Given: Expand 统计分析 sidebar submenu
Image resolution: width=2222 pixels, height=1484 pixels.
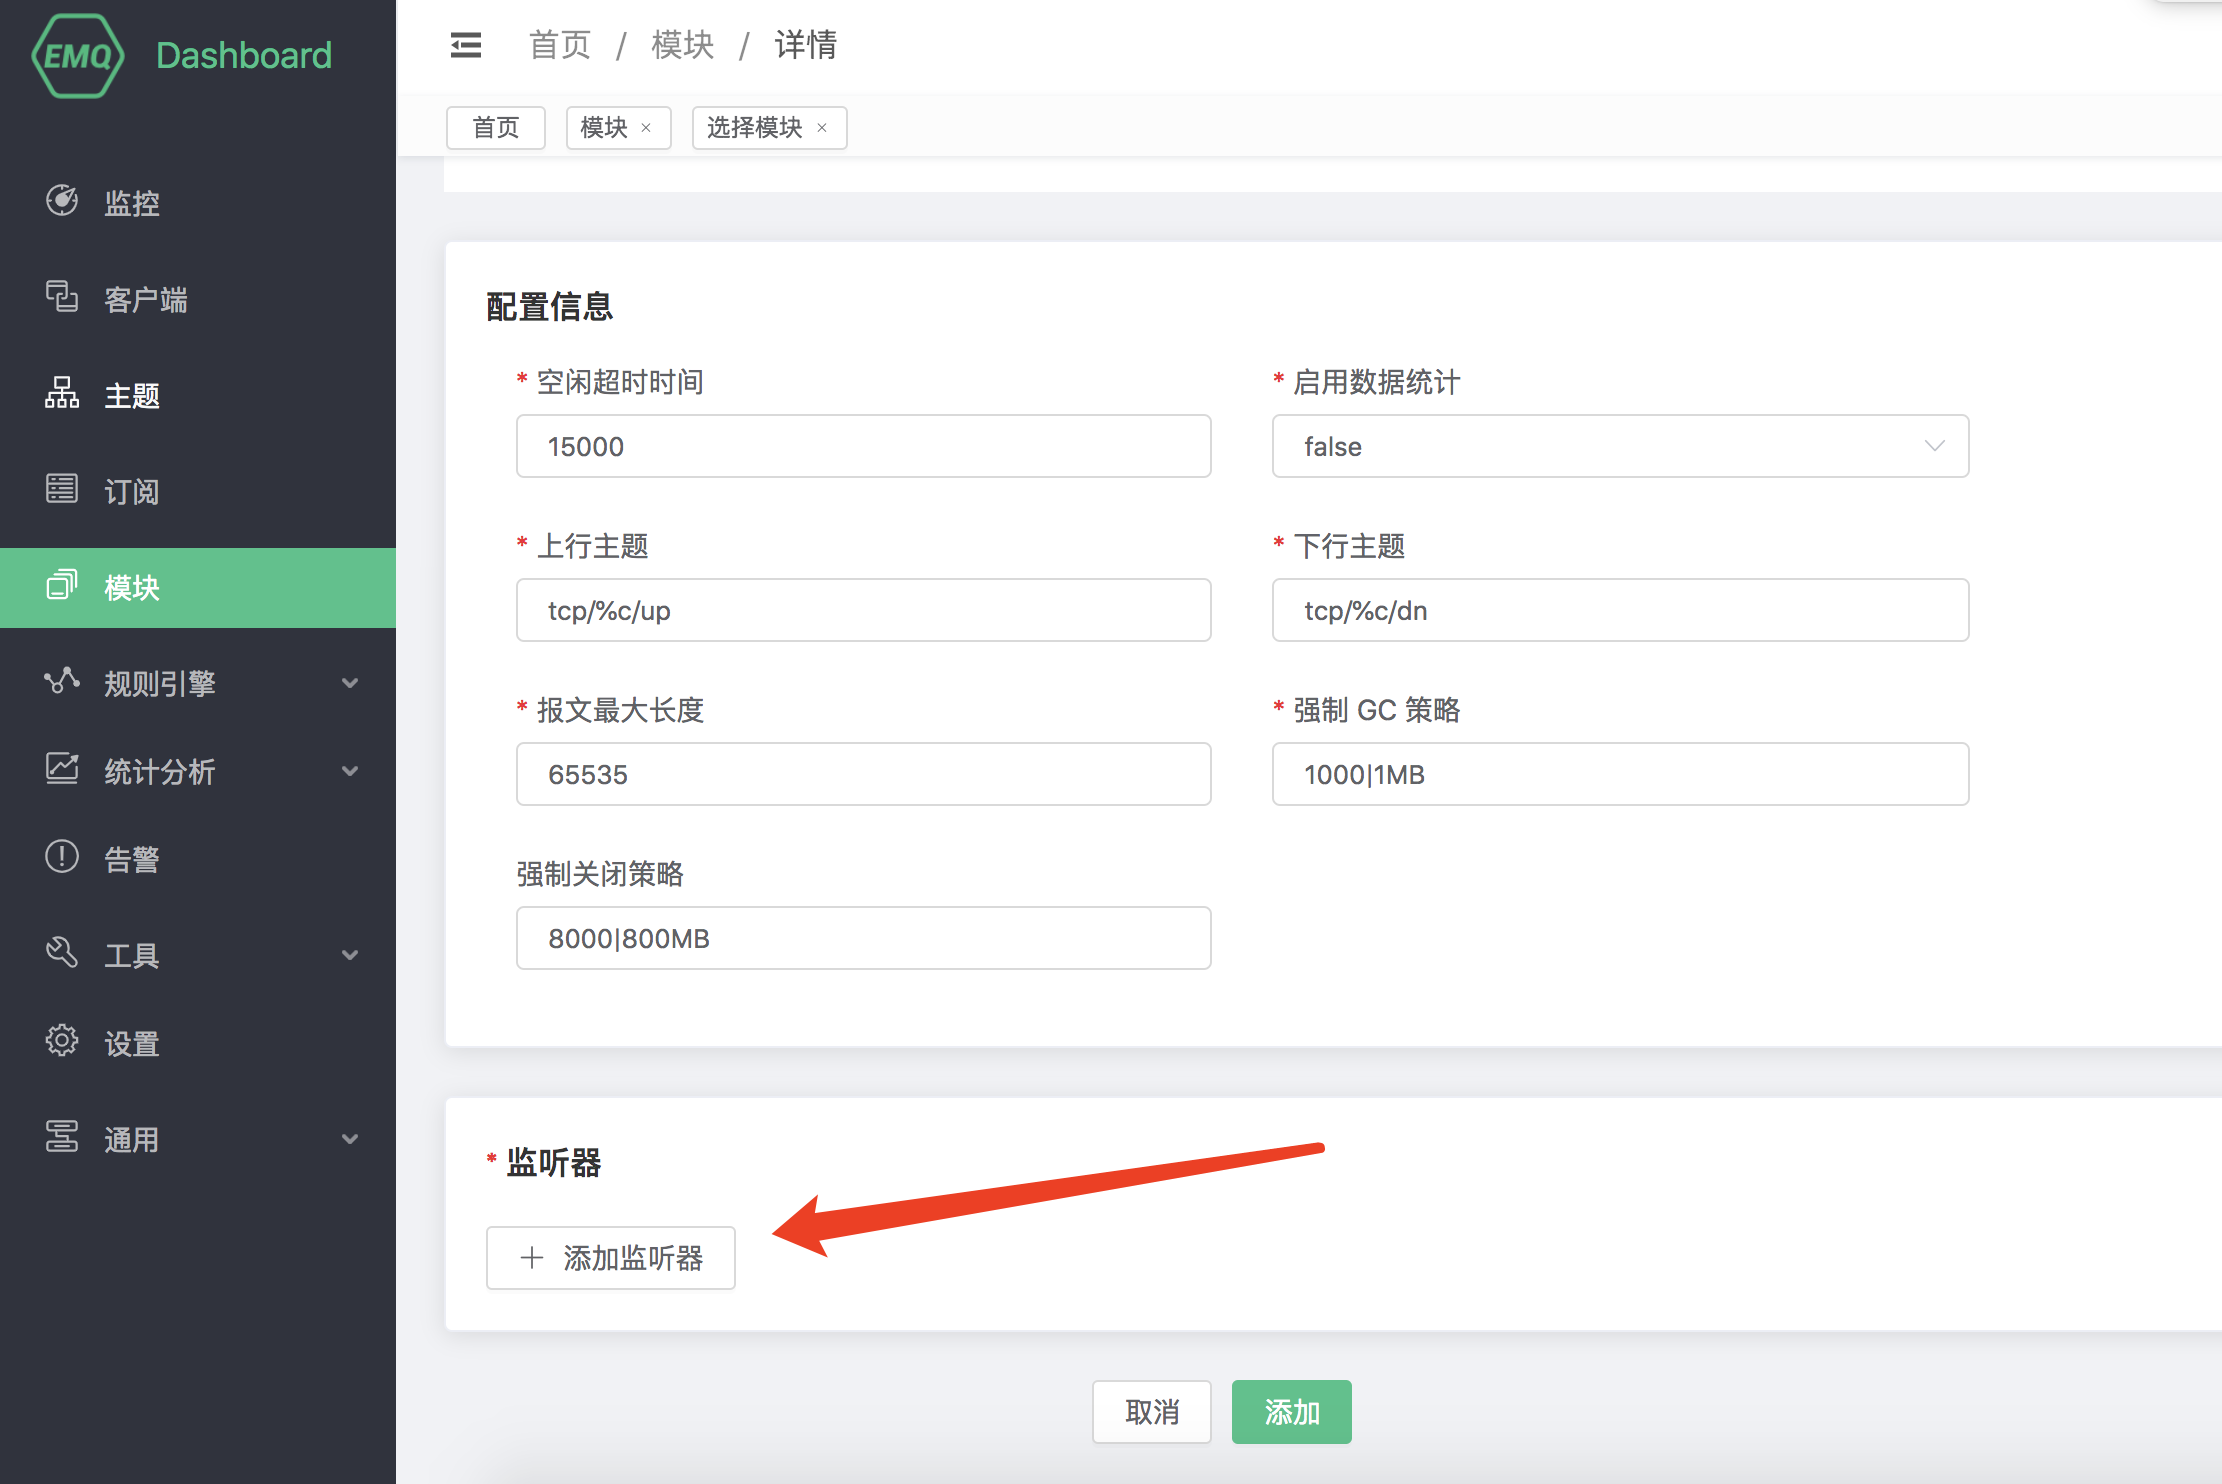Looking at the screenshot, I should (x=350, y=771).
